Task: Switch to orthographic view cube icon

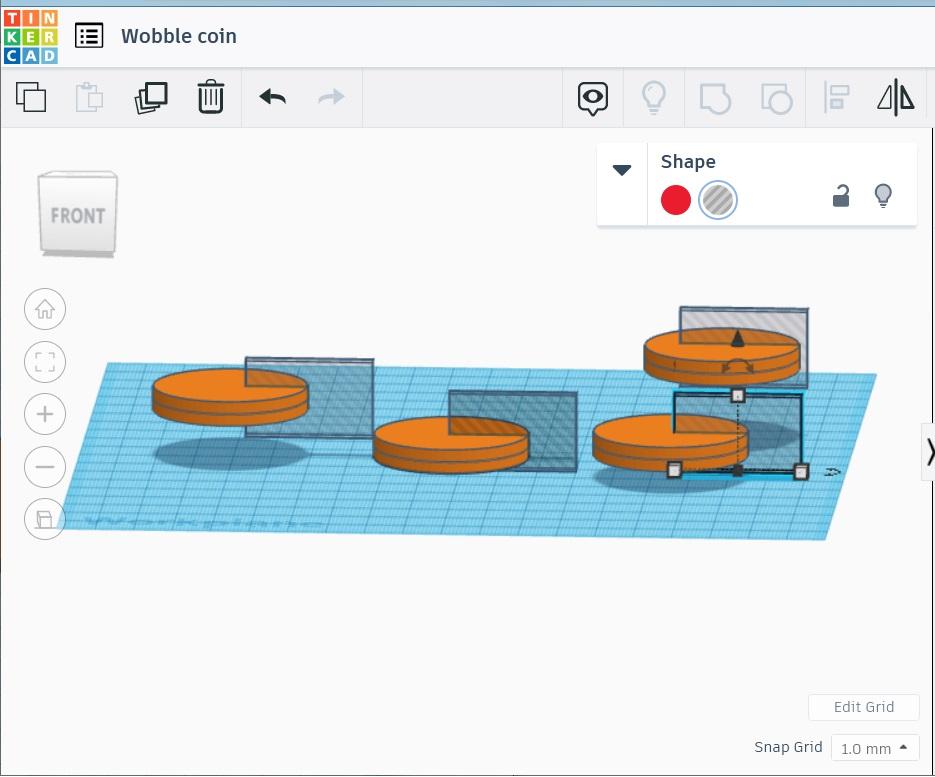Action: [x=45, y=519]
